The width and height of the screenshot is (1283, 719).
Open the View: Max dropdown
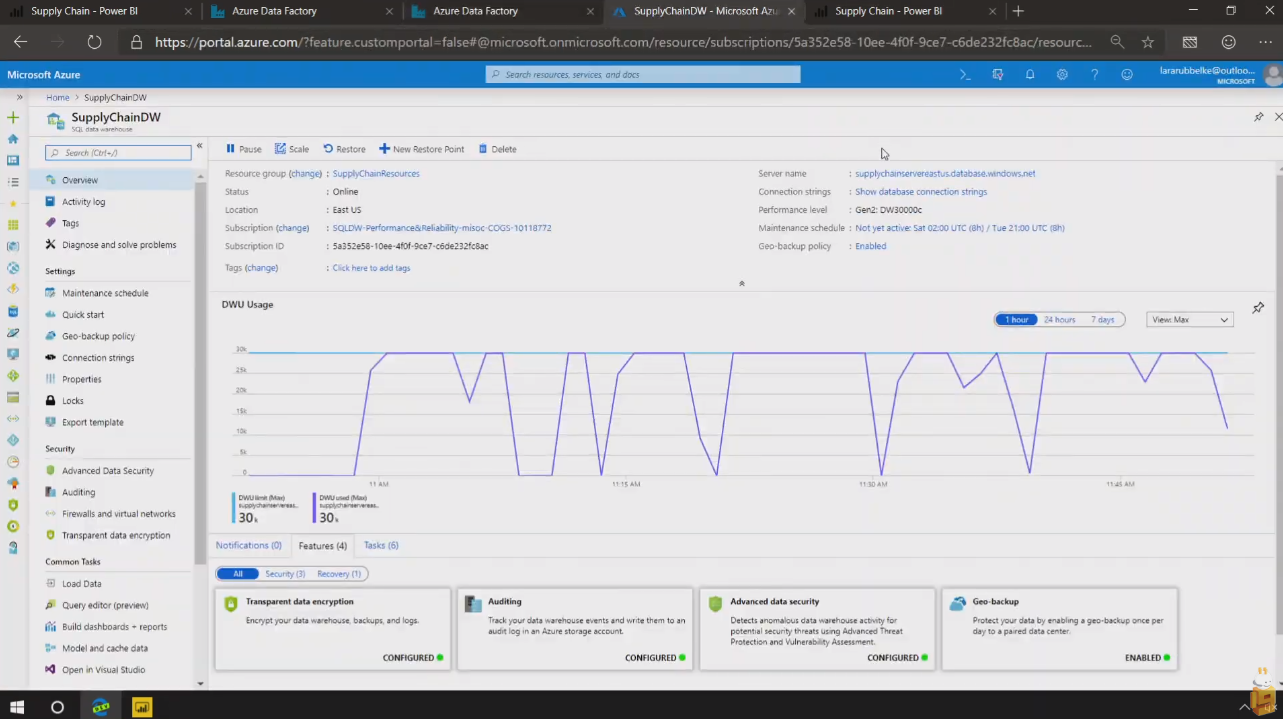click(x=1189, y=320)
